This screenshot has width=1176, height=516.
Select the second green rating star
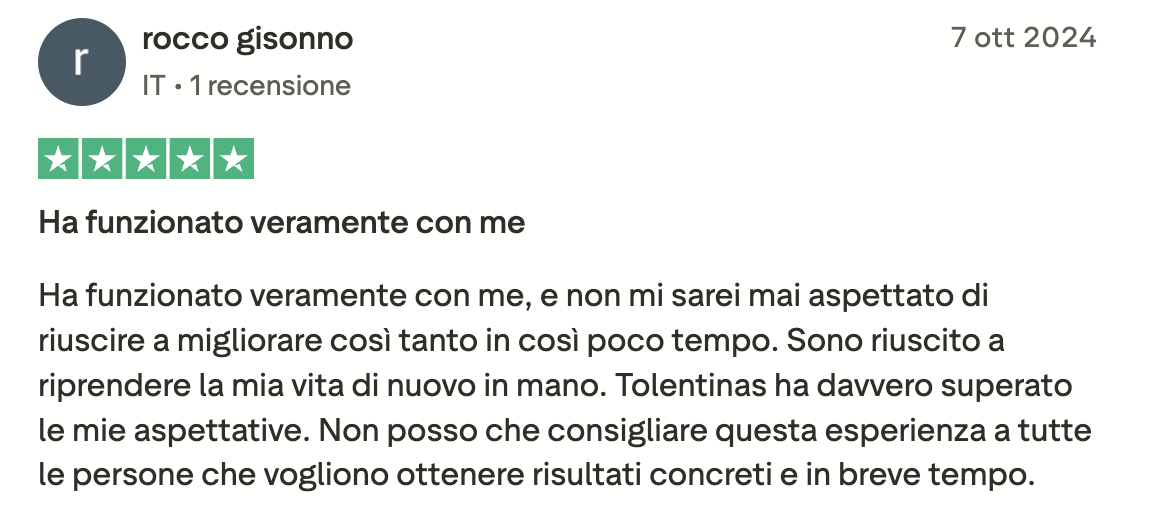(102, 160)
